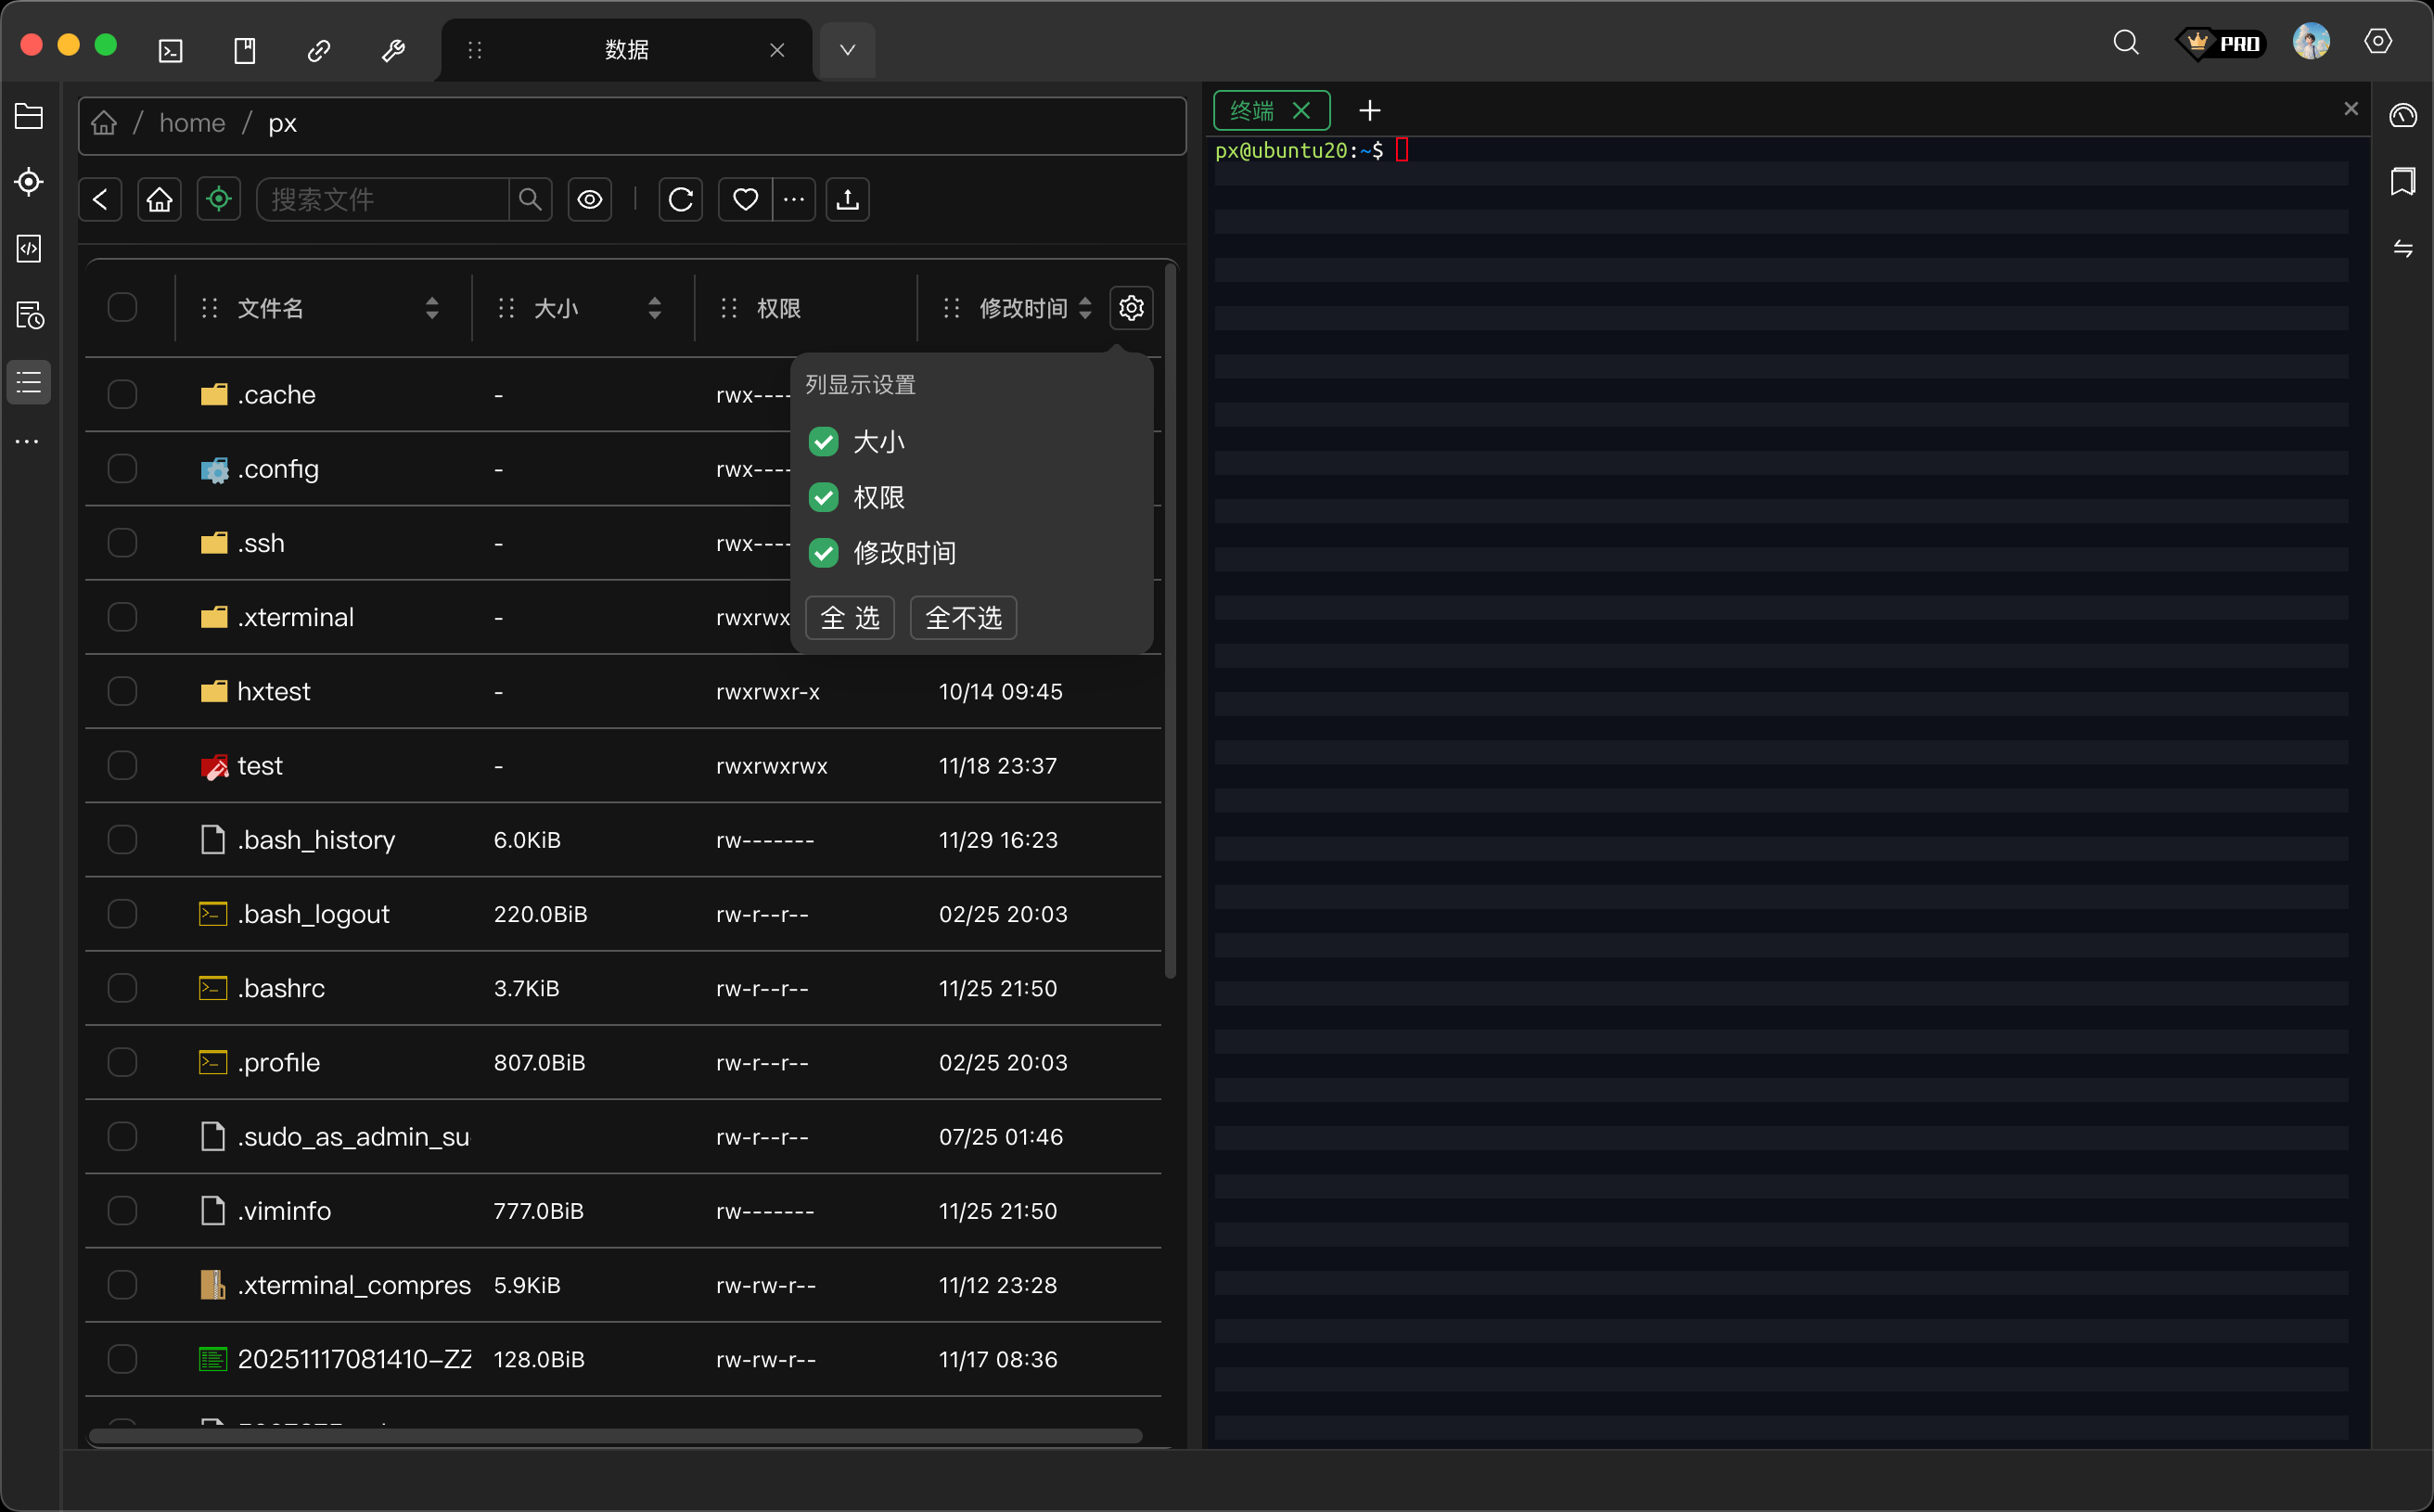Open the more actions ellipsis menu
2434x1512 pixels.
[794, 200]
